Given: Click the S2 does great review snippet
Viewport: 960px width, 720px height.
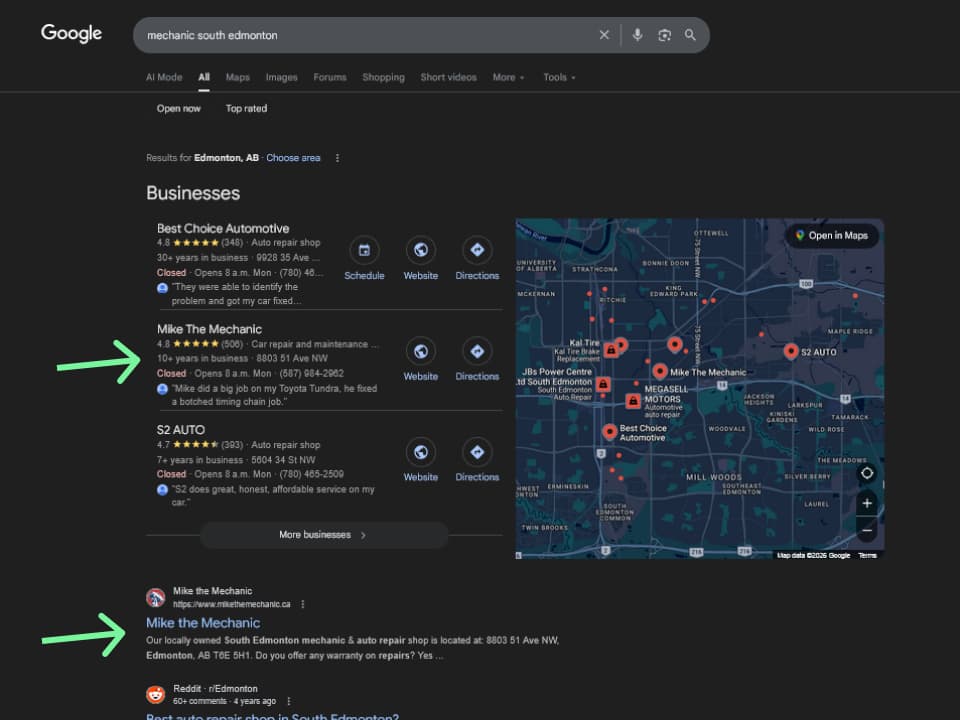Looking at the screenshot, I should pyautogui.click(x=273, y=496).
